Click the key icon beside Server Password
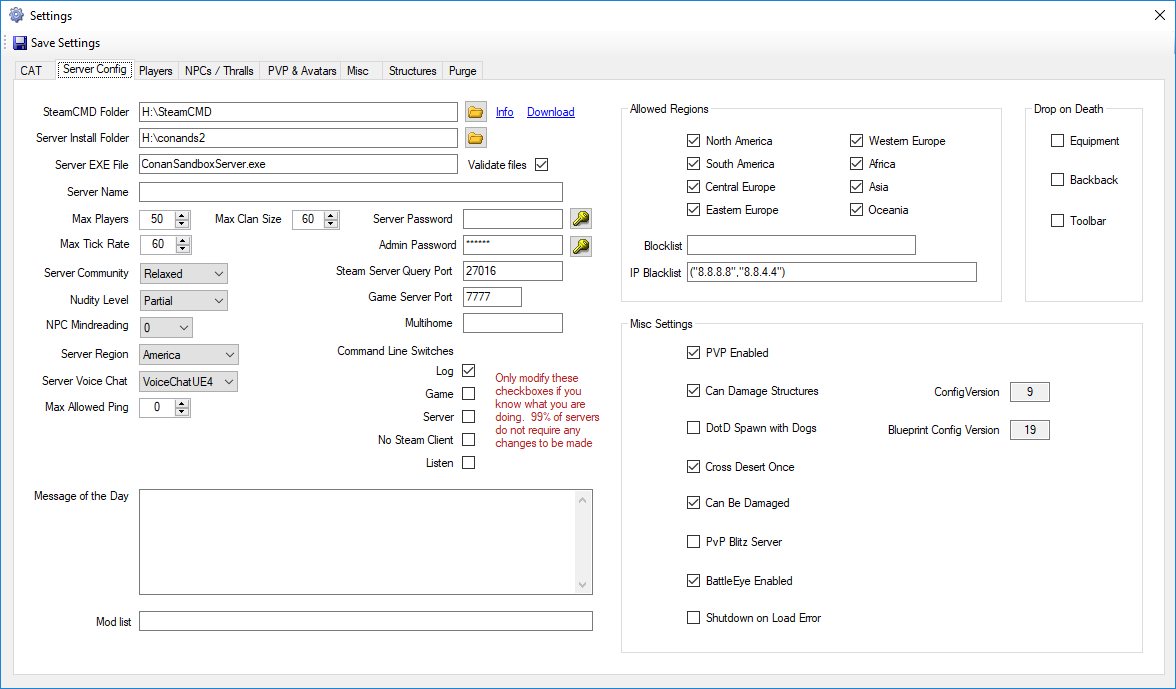This screenshot has width=1176, height=689. pyautogui.click(x=580, y=219)
